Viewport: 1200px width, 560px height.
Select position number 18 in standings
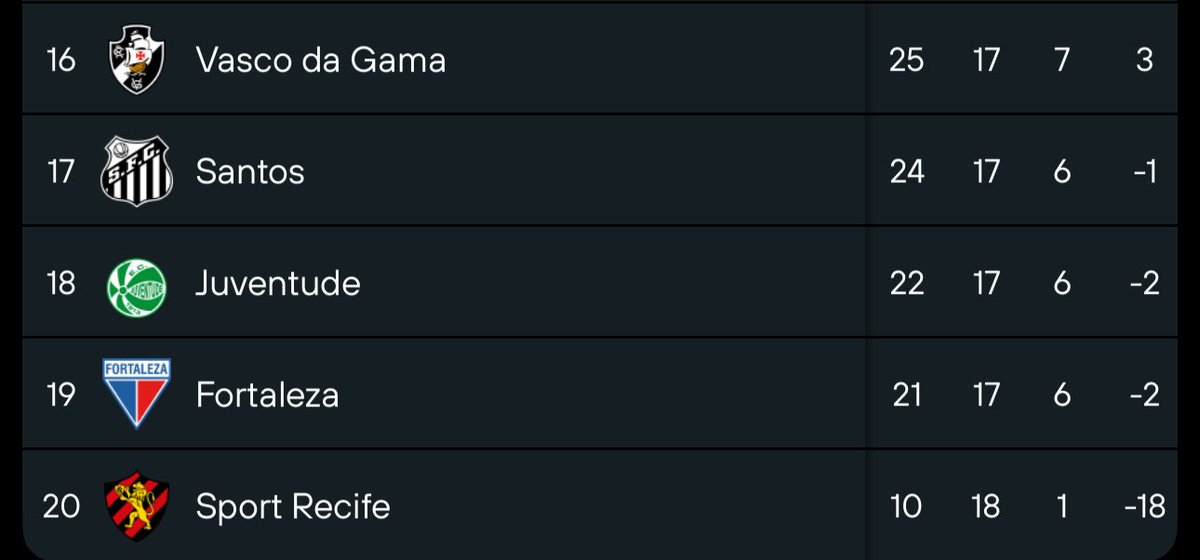[61, 284]
